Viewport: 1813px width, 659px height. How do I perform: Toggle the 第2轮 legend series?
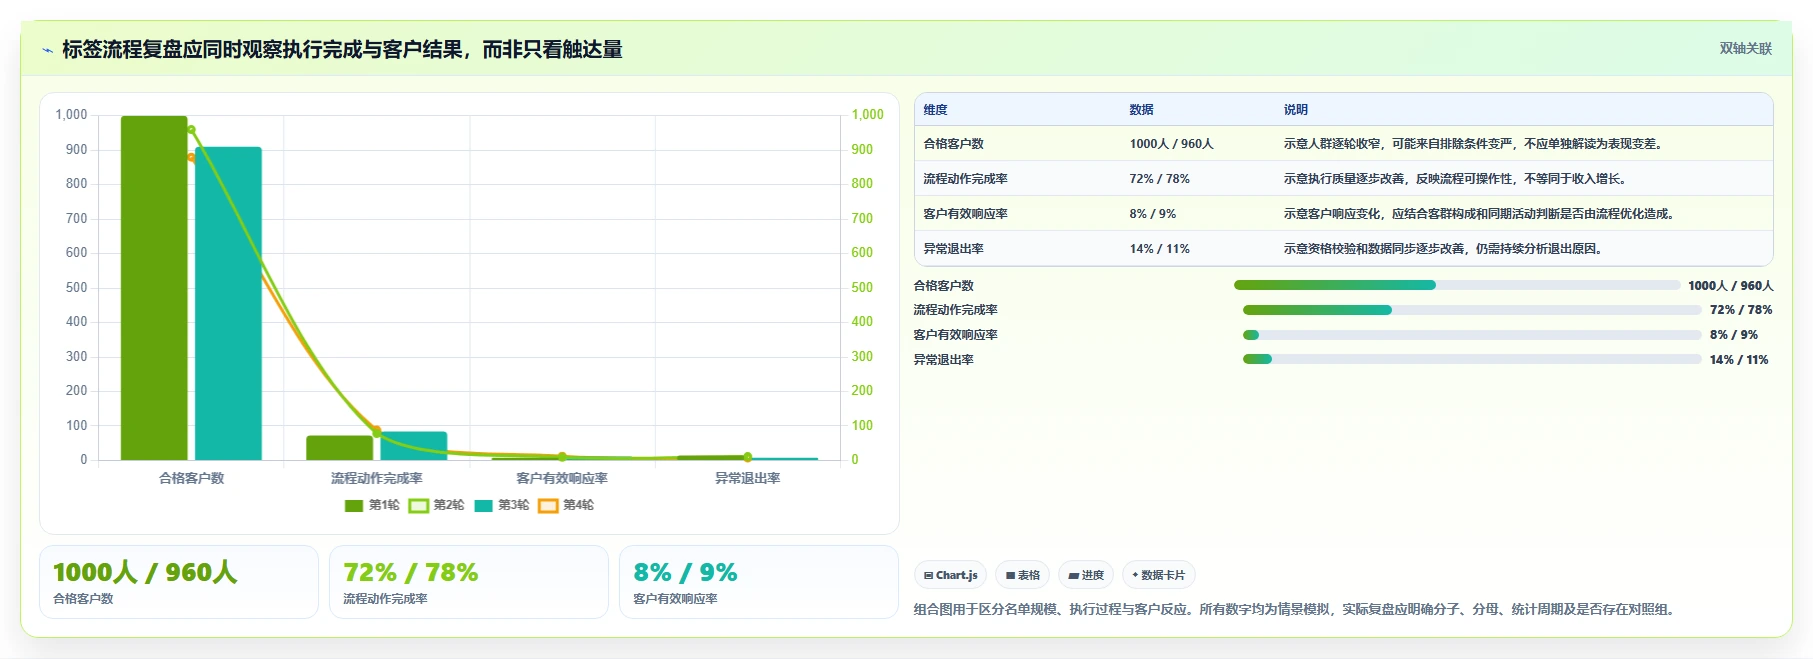[436, 505]
